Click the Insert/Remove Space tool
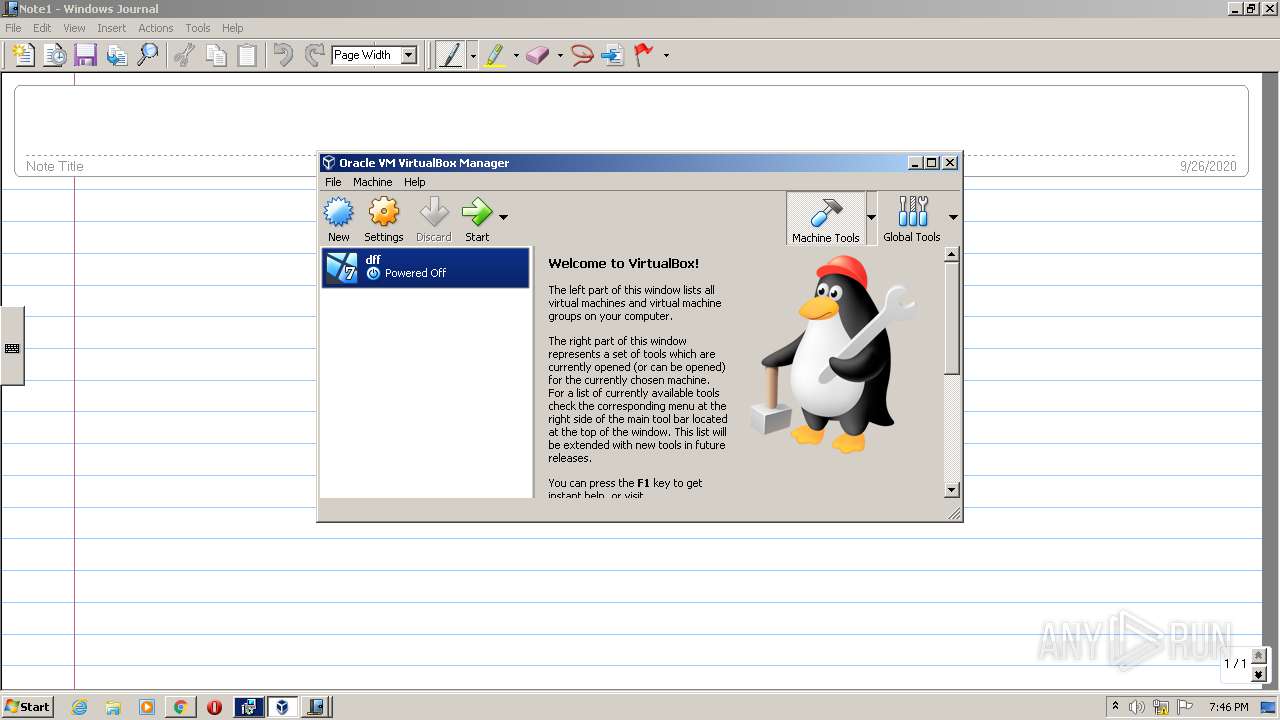 click(x=613, y=55)
